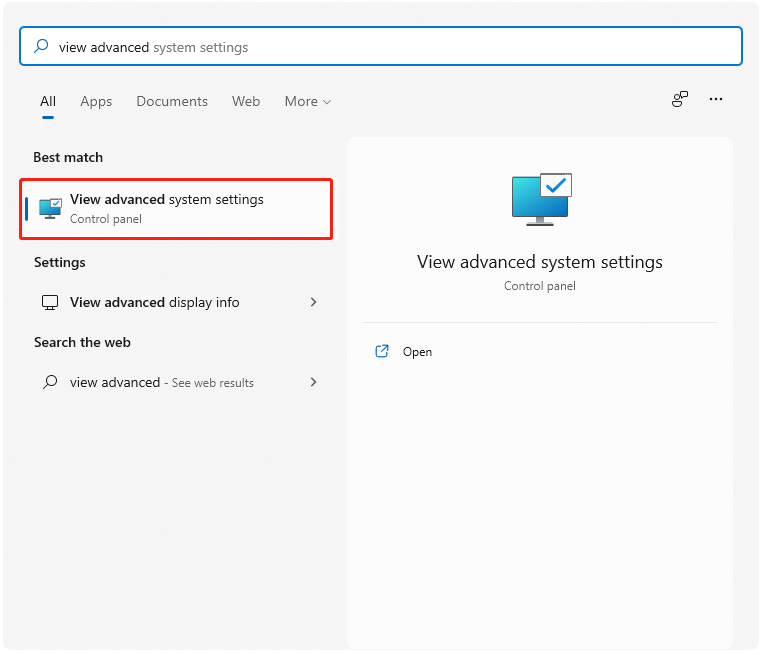765x655 pixels.
Task: Switch to the Apps tab
Action: point(96,101)
